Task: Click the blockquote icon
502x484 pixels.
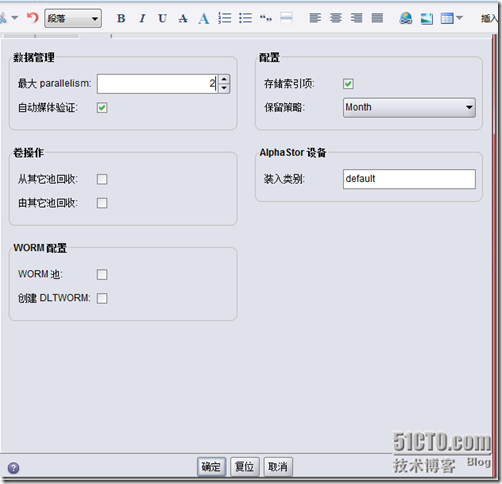Action: 266,18
